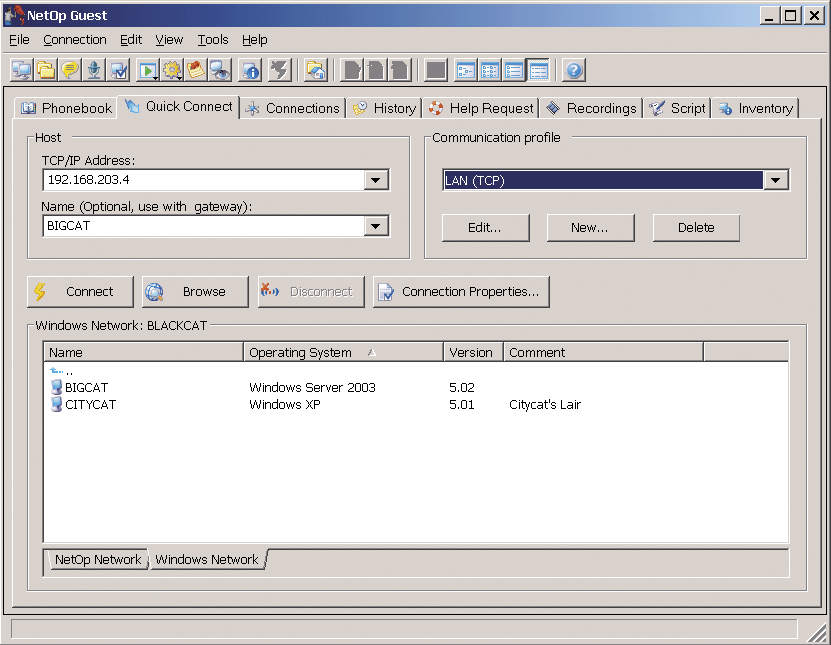Image resolution: width=831 pixels, height=645 pixels.
Task: Click the gray square stop toolbar icon
Action: (x=436, y=70)
